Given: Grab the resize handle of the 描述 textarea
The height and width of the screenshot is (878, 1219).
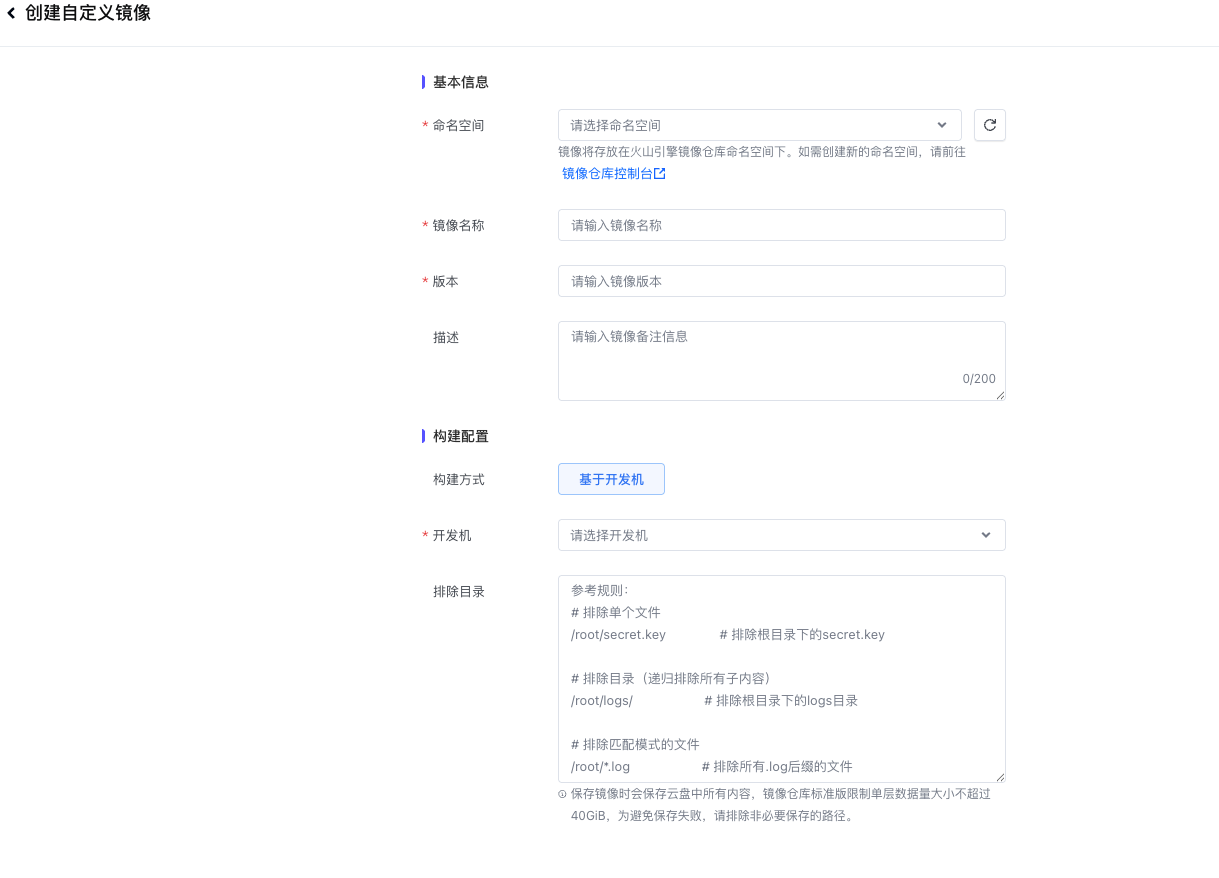Looking at the screenshot, I should point(1000,395).
